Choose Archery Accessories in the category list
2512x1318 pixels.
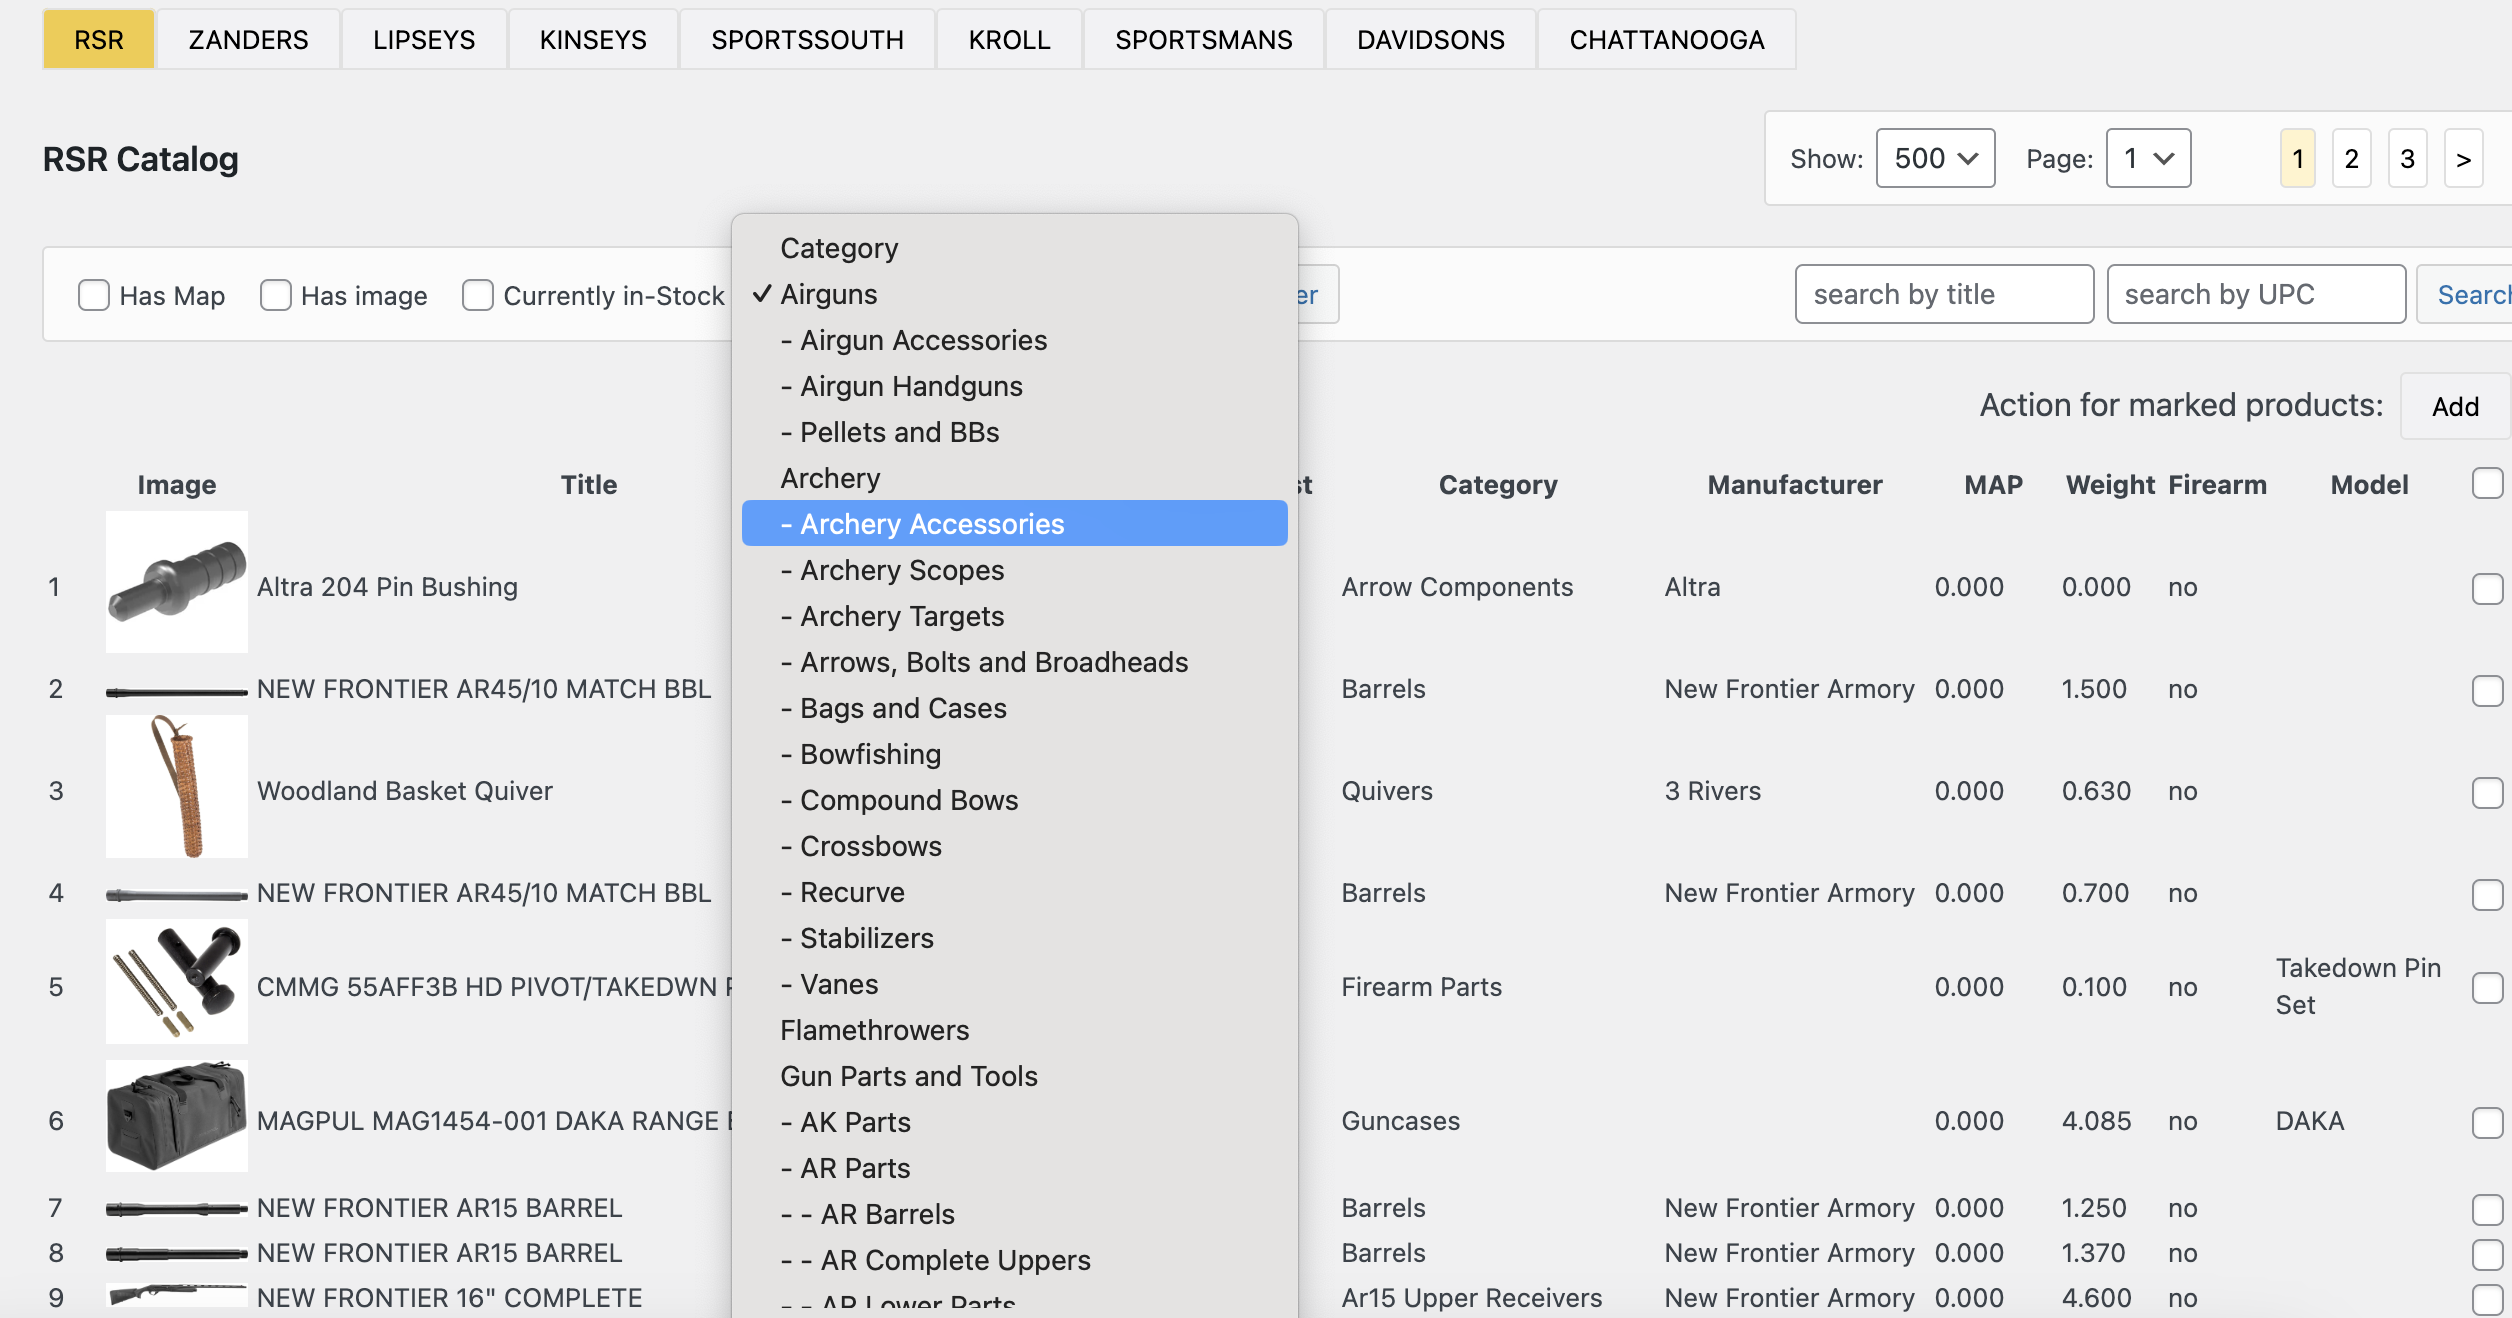point(1014,523)
